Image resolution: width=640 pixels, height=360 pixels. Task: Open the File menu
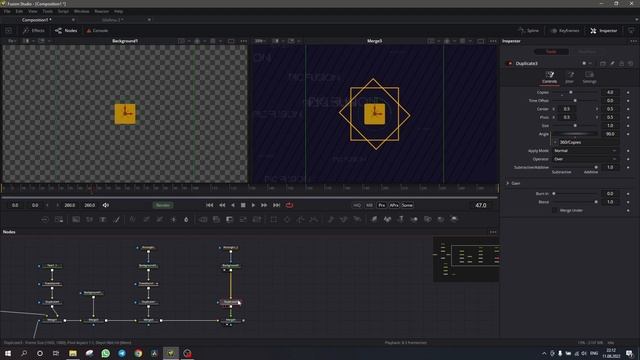click(7, 11)
